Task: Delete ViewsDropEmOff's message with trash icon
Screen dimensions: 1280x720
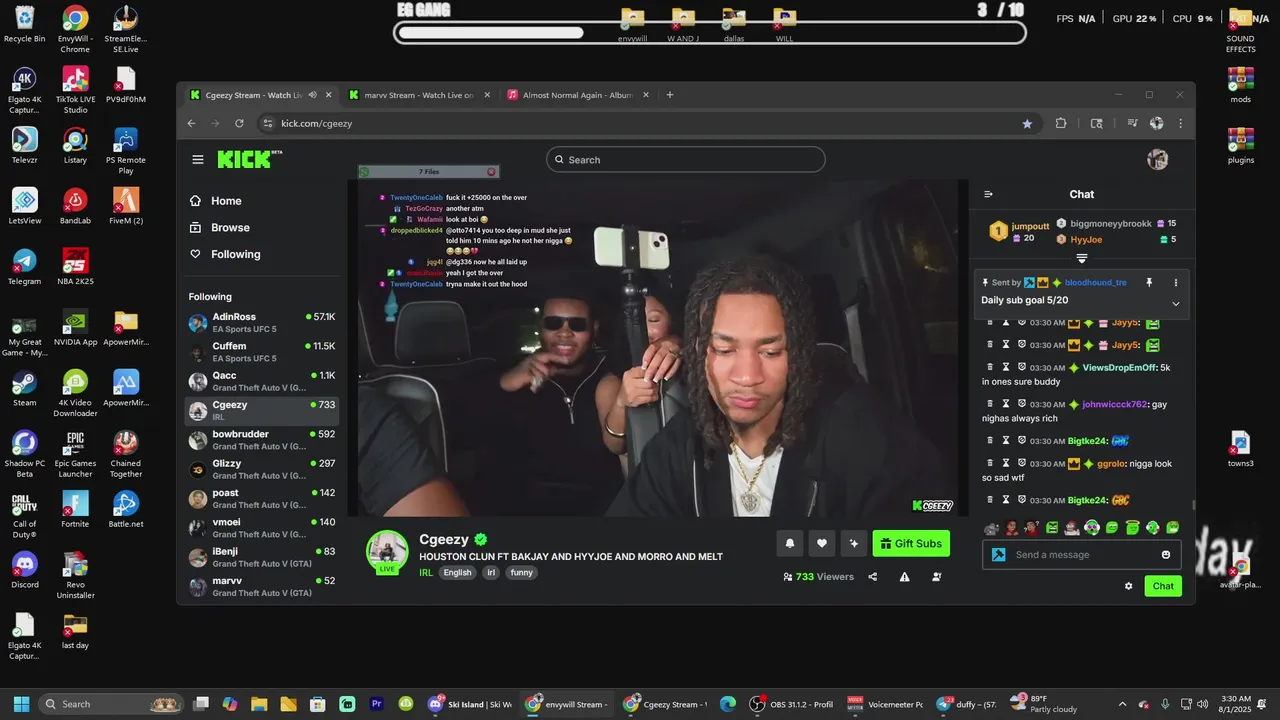Action: [990, 367]
